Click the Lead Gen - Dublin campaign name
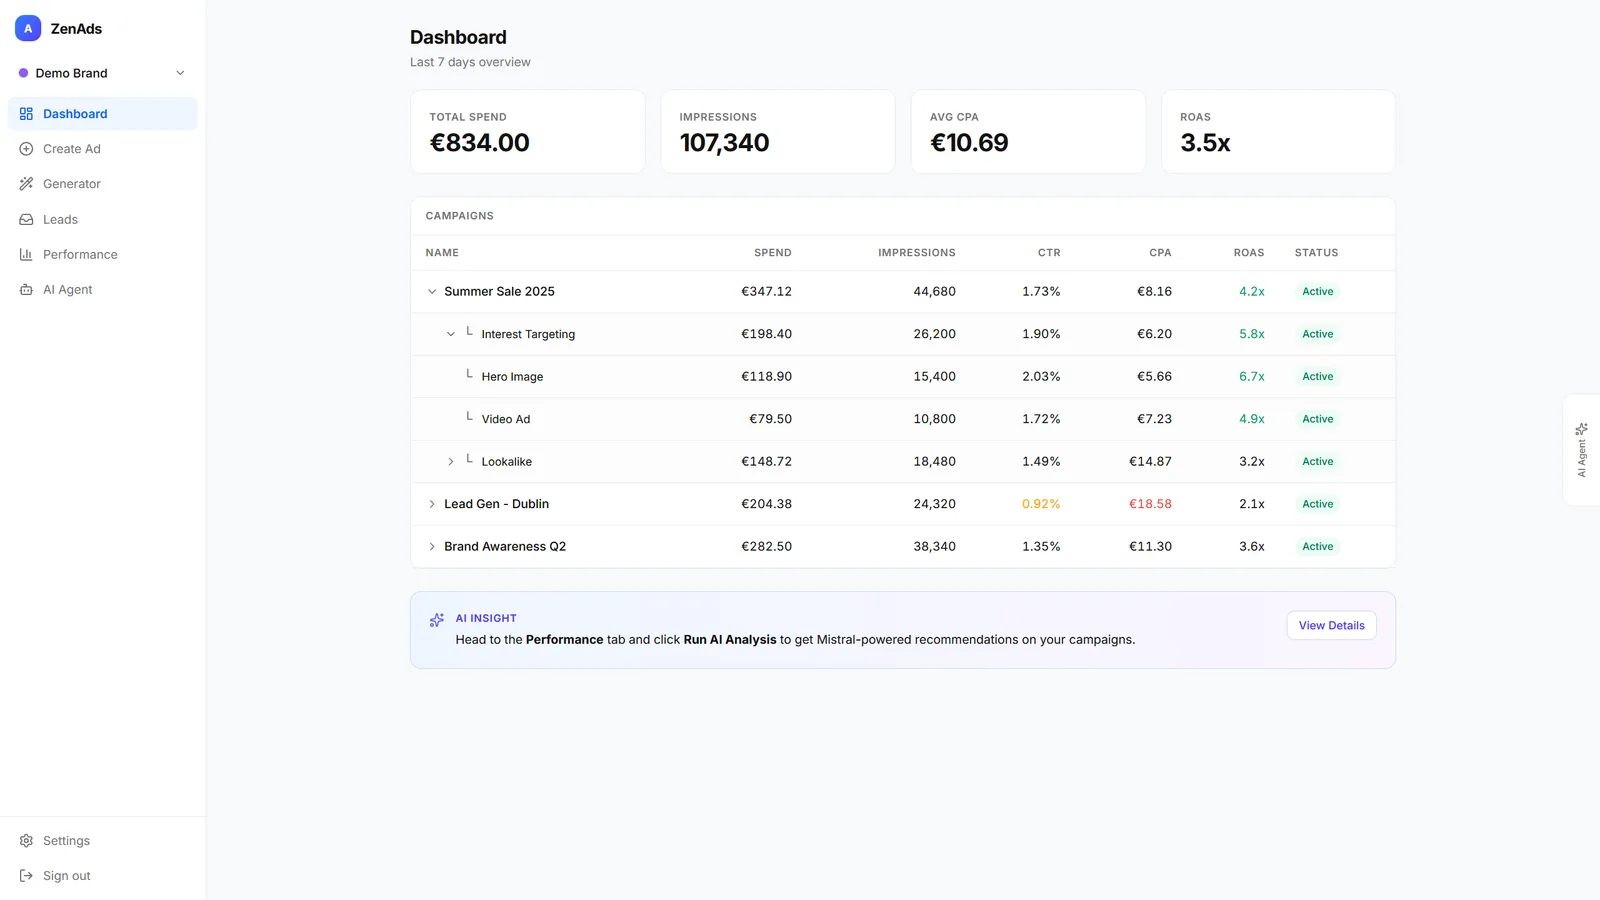 tap(496, 504)
